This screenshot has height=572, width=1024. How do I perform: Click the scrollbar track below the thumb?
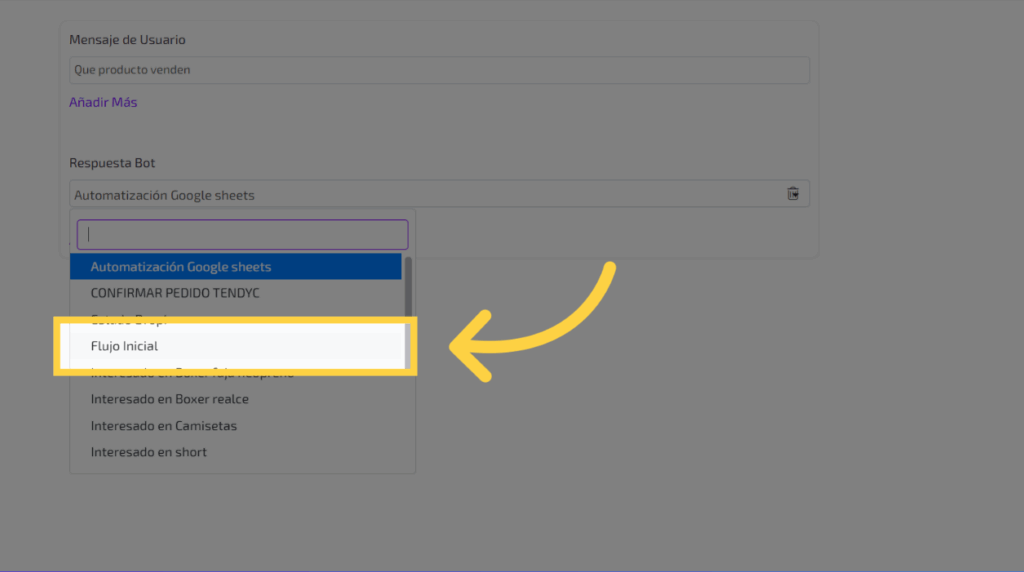[x=407, y=420]
